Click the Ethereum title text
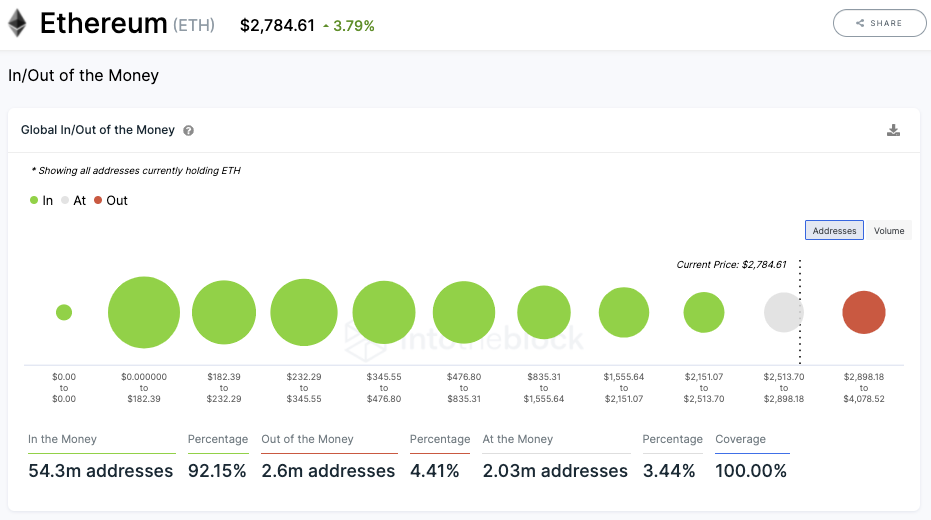This screenshot has height=520, width=931. point(103,24)
